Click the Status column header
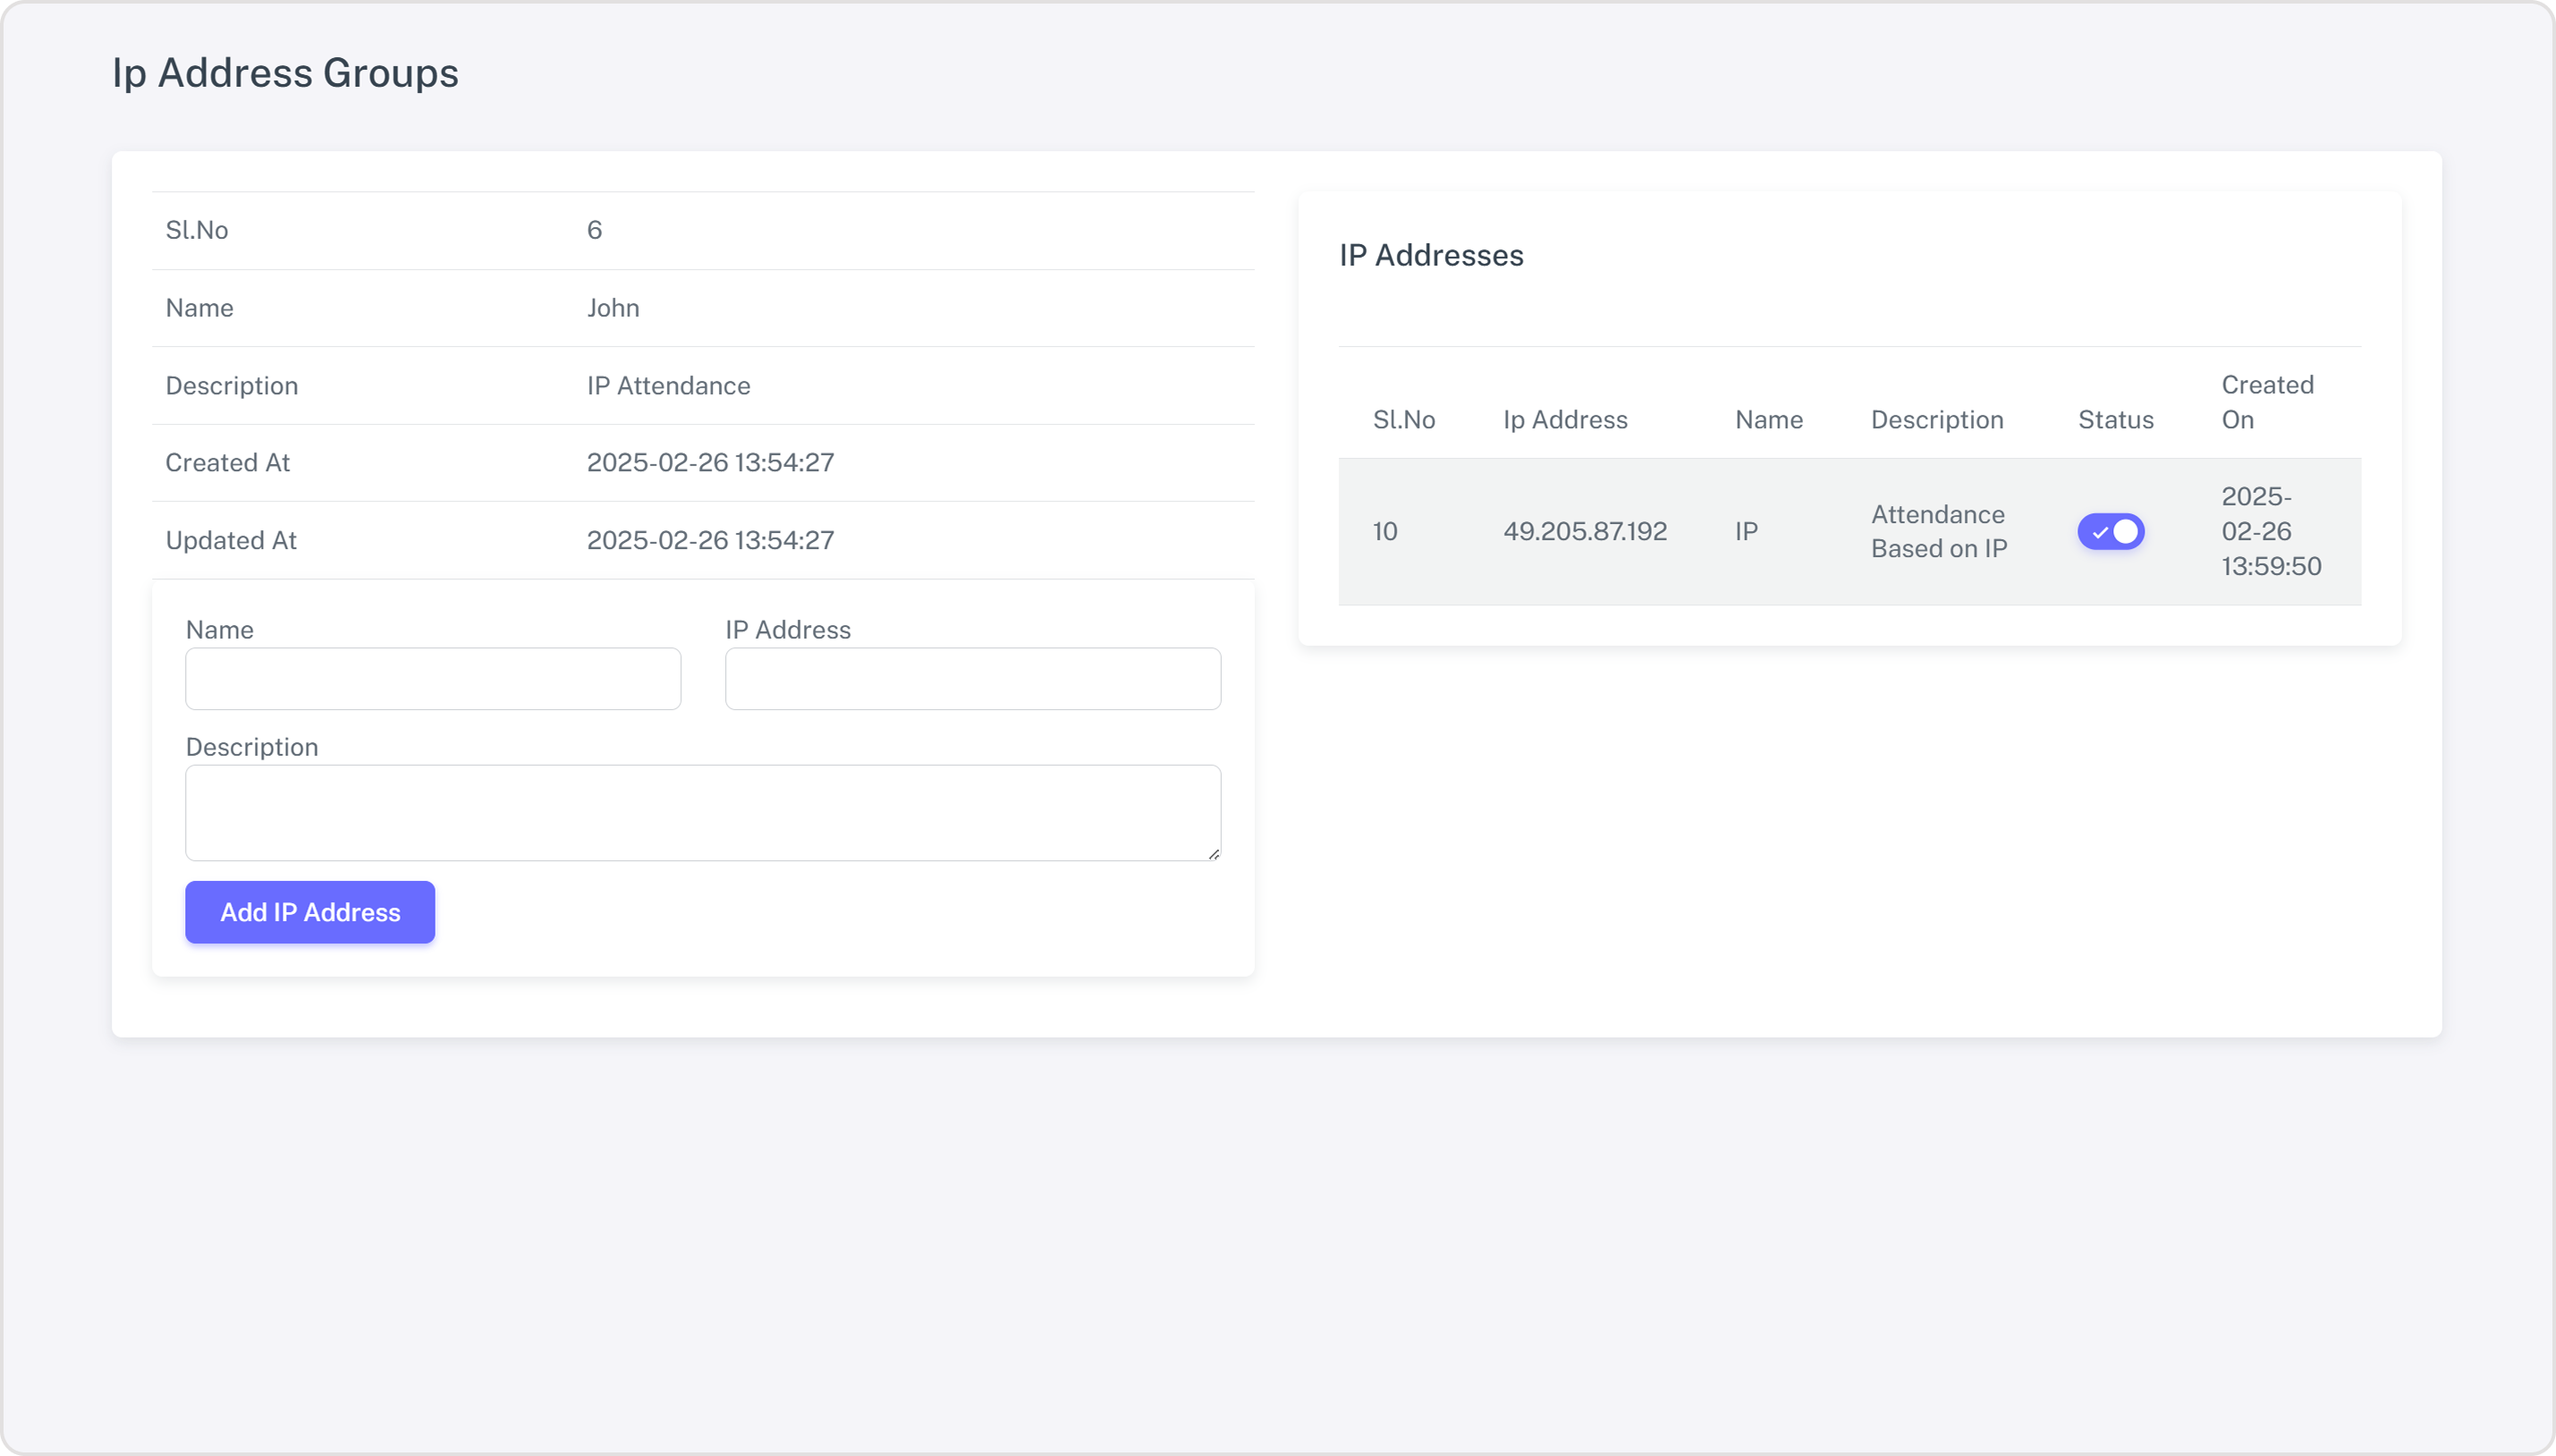Viewport: 2556px width, 1456px height. click(x=2116, y=420)
